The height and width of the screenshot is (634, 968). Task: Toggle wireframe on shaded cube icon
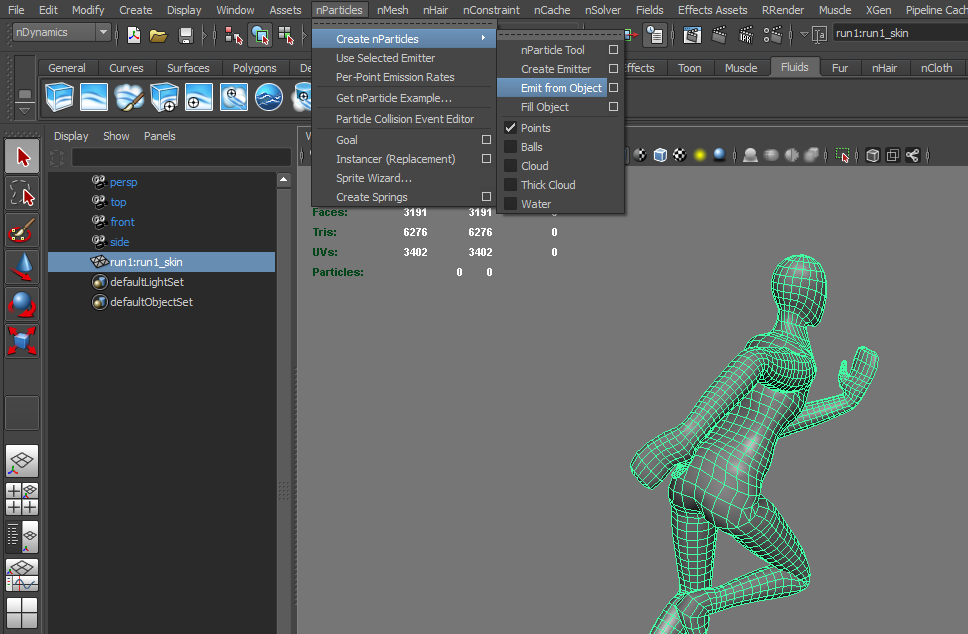point(660,155)
